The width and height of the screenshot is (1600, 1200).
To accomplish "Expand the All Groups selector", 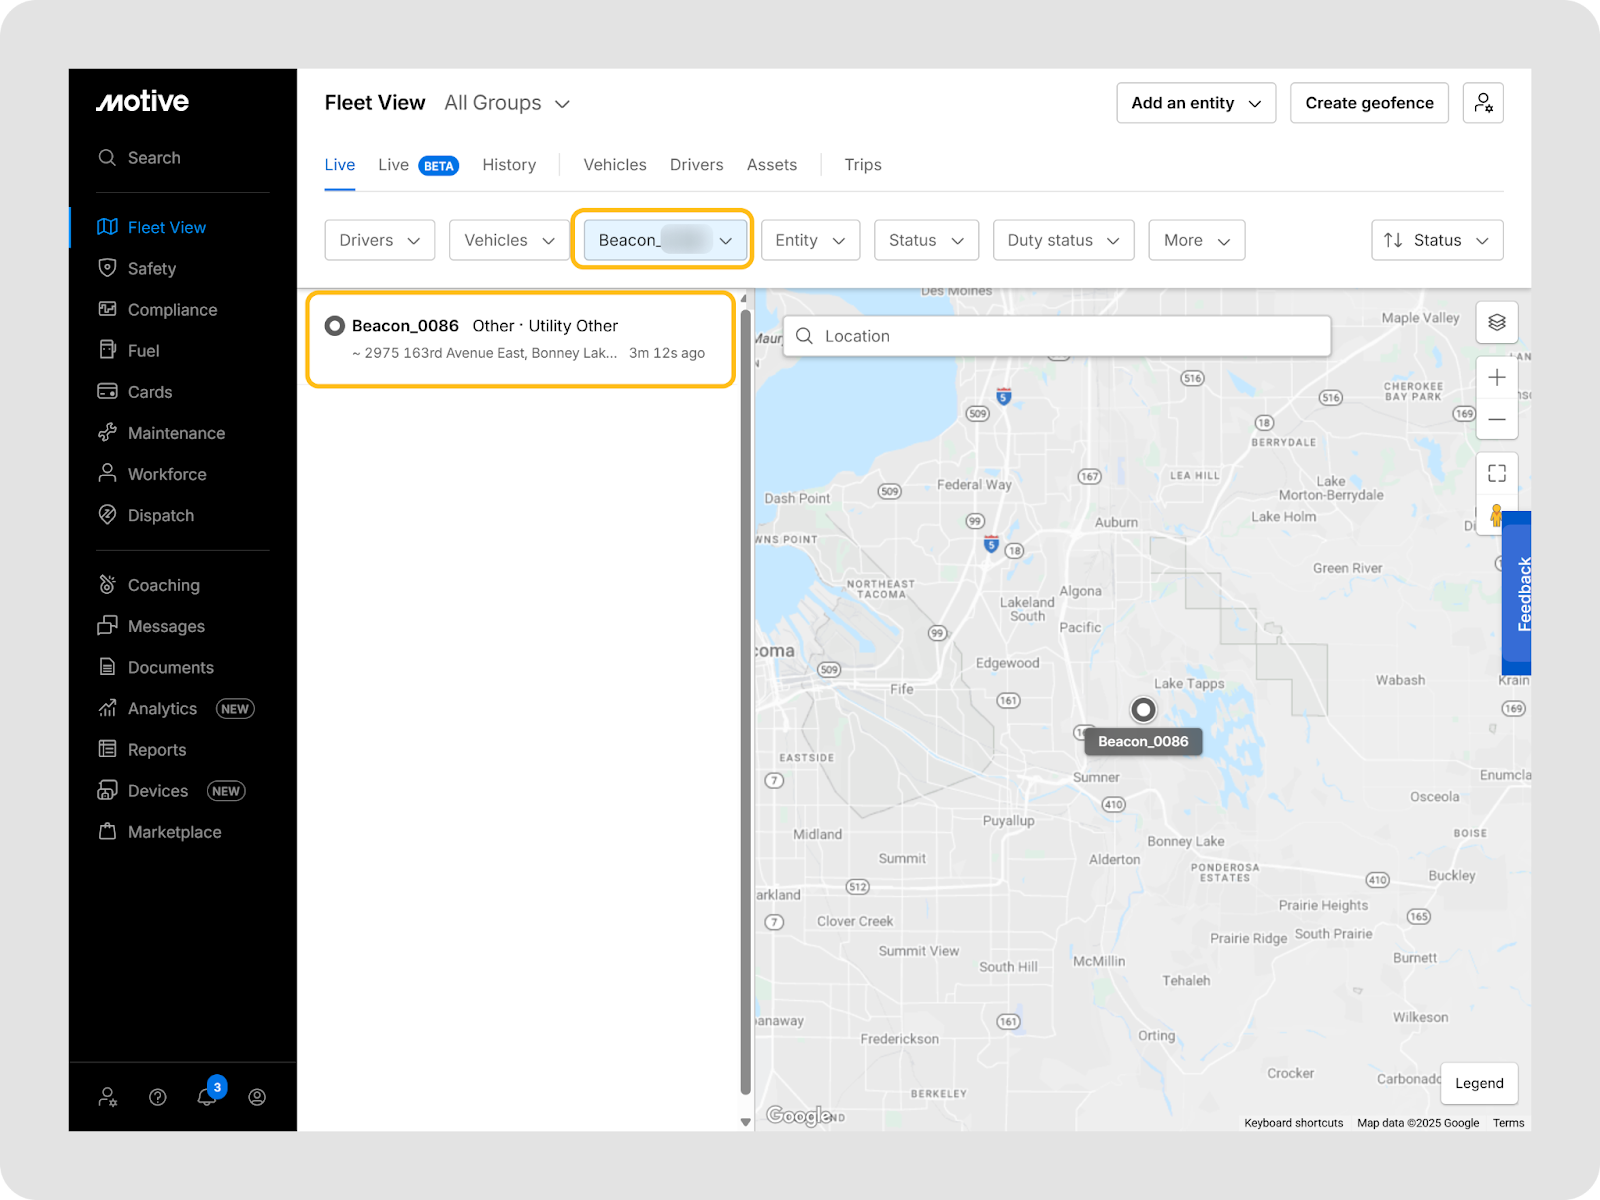I will (x=507, y=103).
